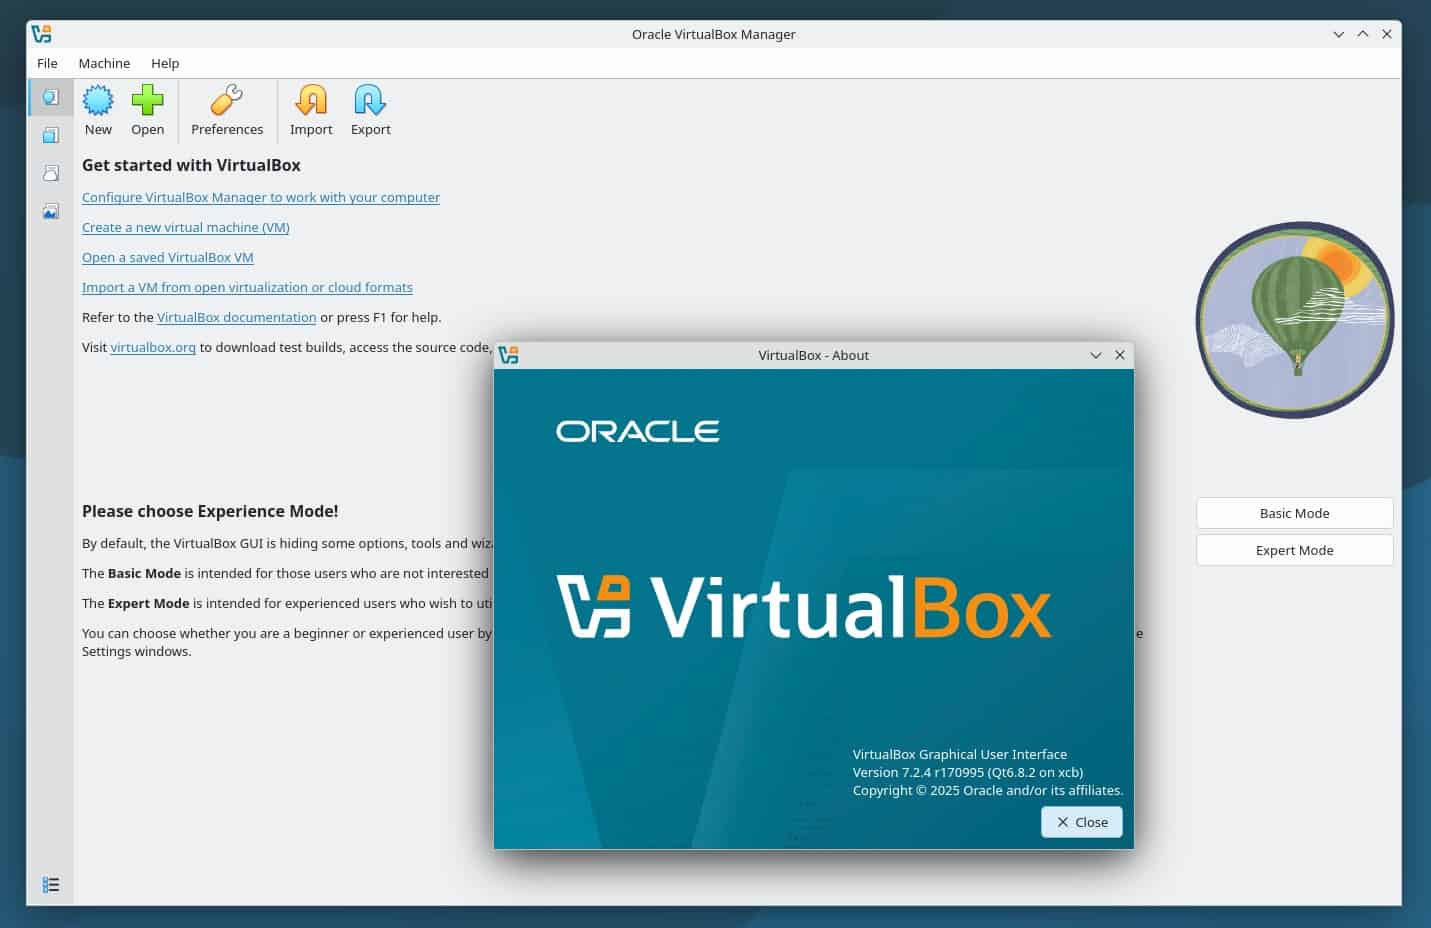Screen dimensions: 1431x928
Task: Click the global tools list icon at bottom
Action: click(51, 884)
